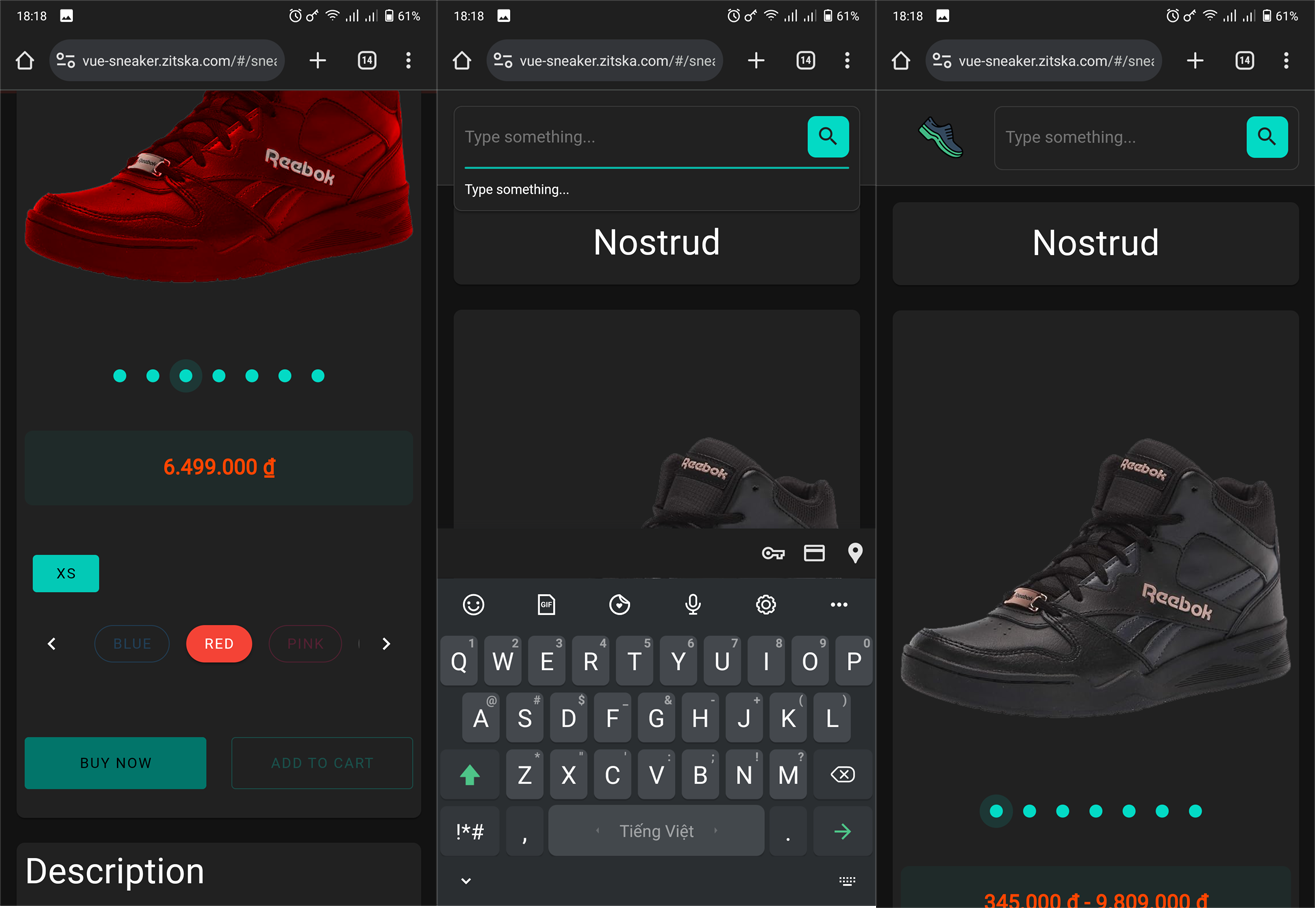Tap the keyboard go arrow key
1315x908 pixels.
pos(843,831)
